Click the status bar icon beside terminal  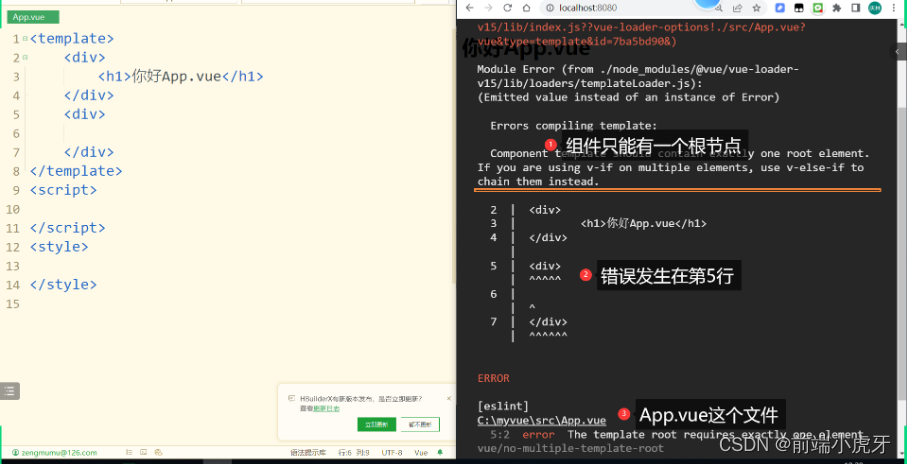(x=158, y=452)
